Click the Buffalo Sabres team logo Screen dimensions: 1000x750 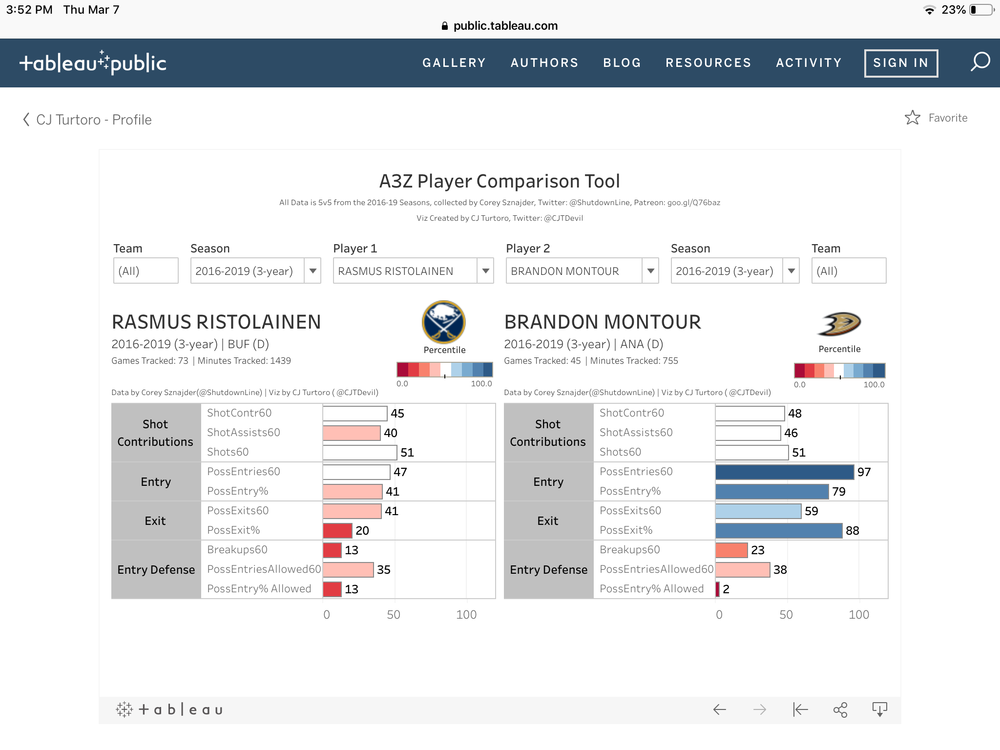pos(444,322)
